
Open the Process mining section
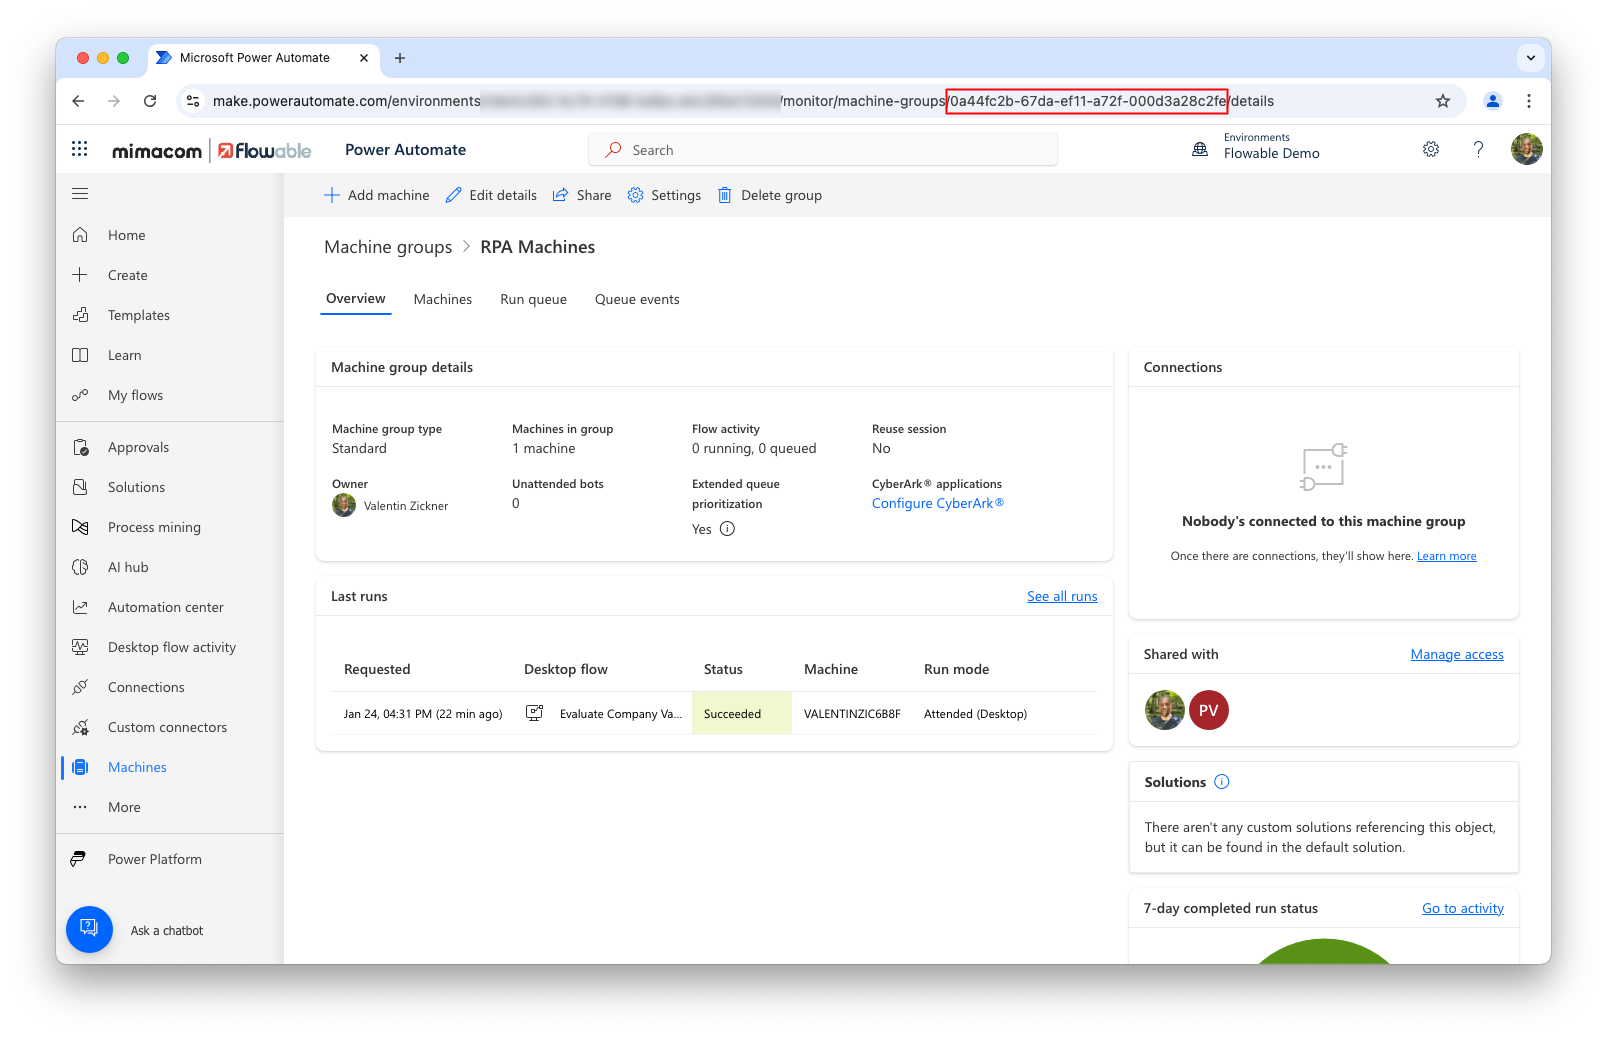click(154, 527)
